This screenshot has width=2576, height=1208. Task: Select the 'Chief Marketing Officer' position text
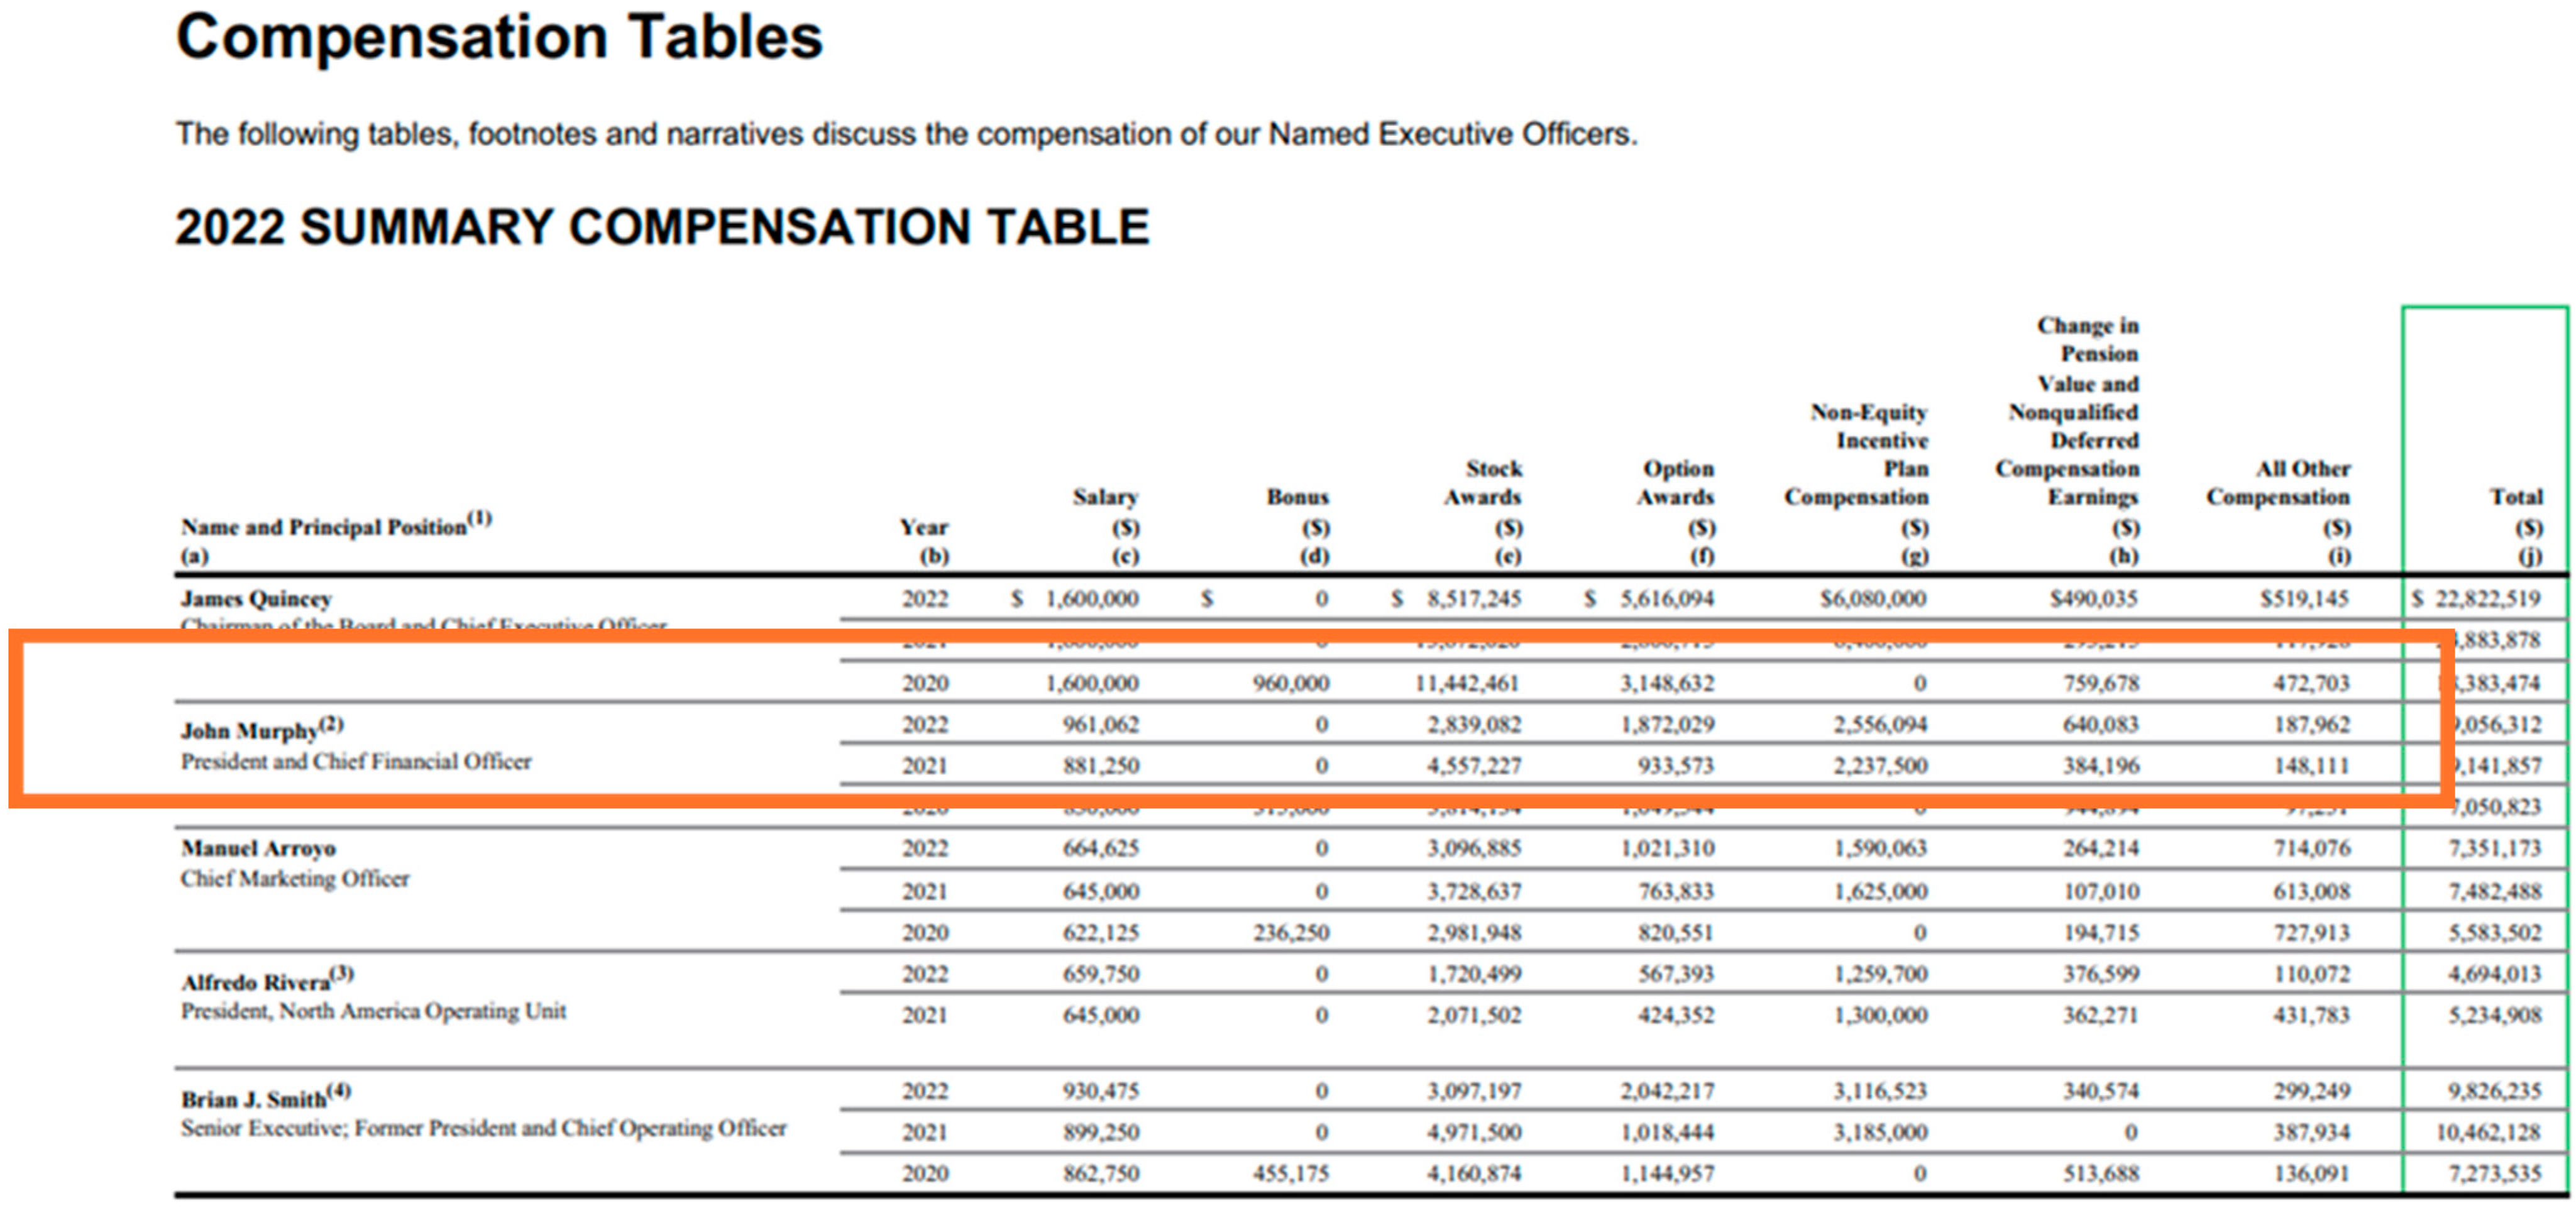(x=295, y=879)
